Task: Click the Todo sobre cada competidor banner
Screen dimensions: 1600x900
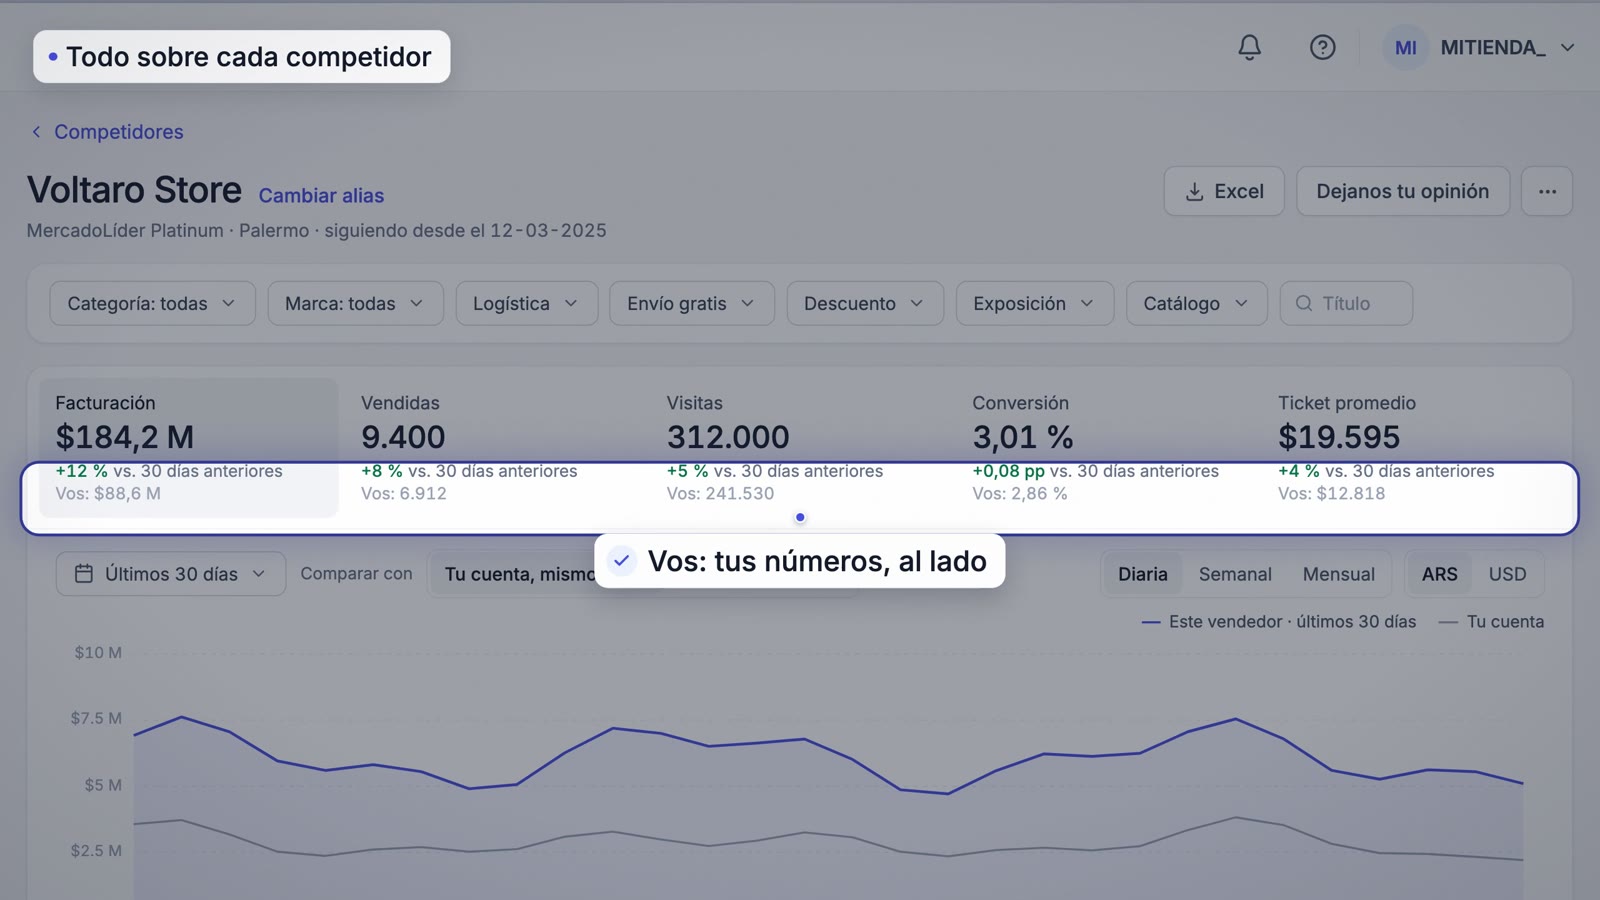Action: coord(241,57)
